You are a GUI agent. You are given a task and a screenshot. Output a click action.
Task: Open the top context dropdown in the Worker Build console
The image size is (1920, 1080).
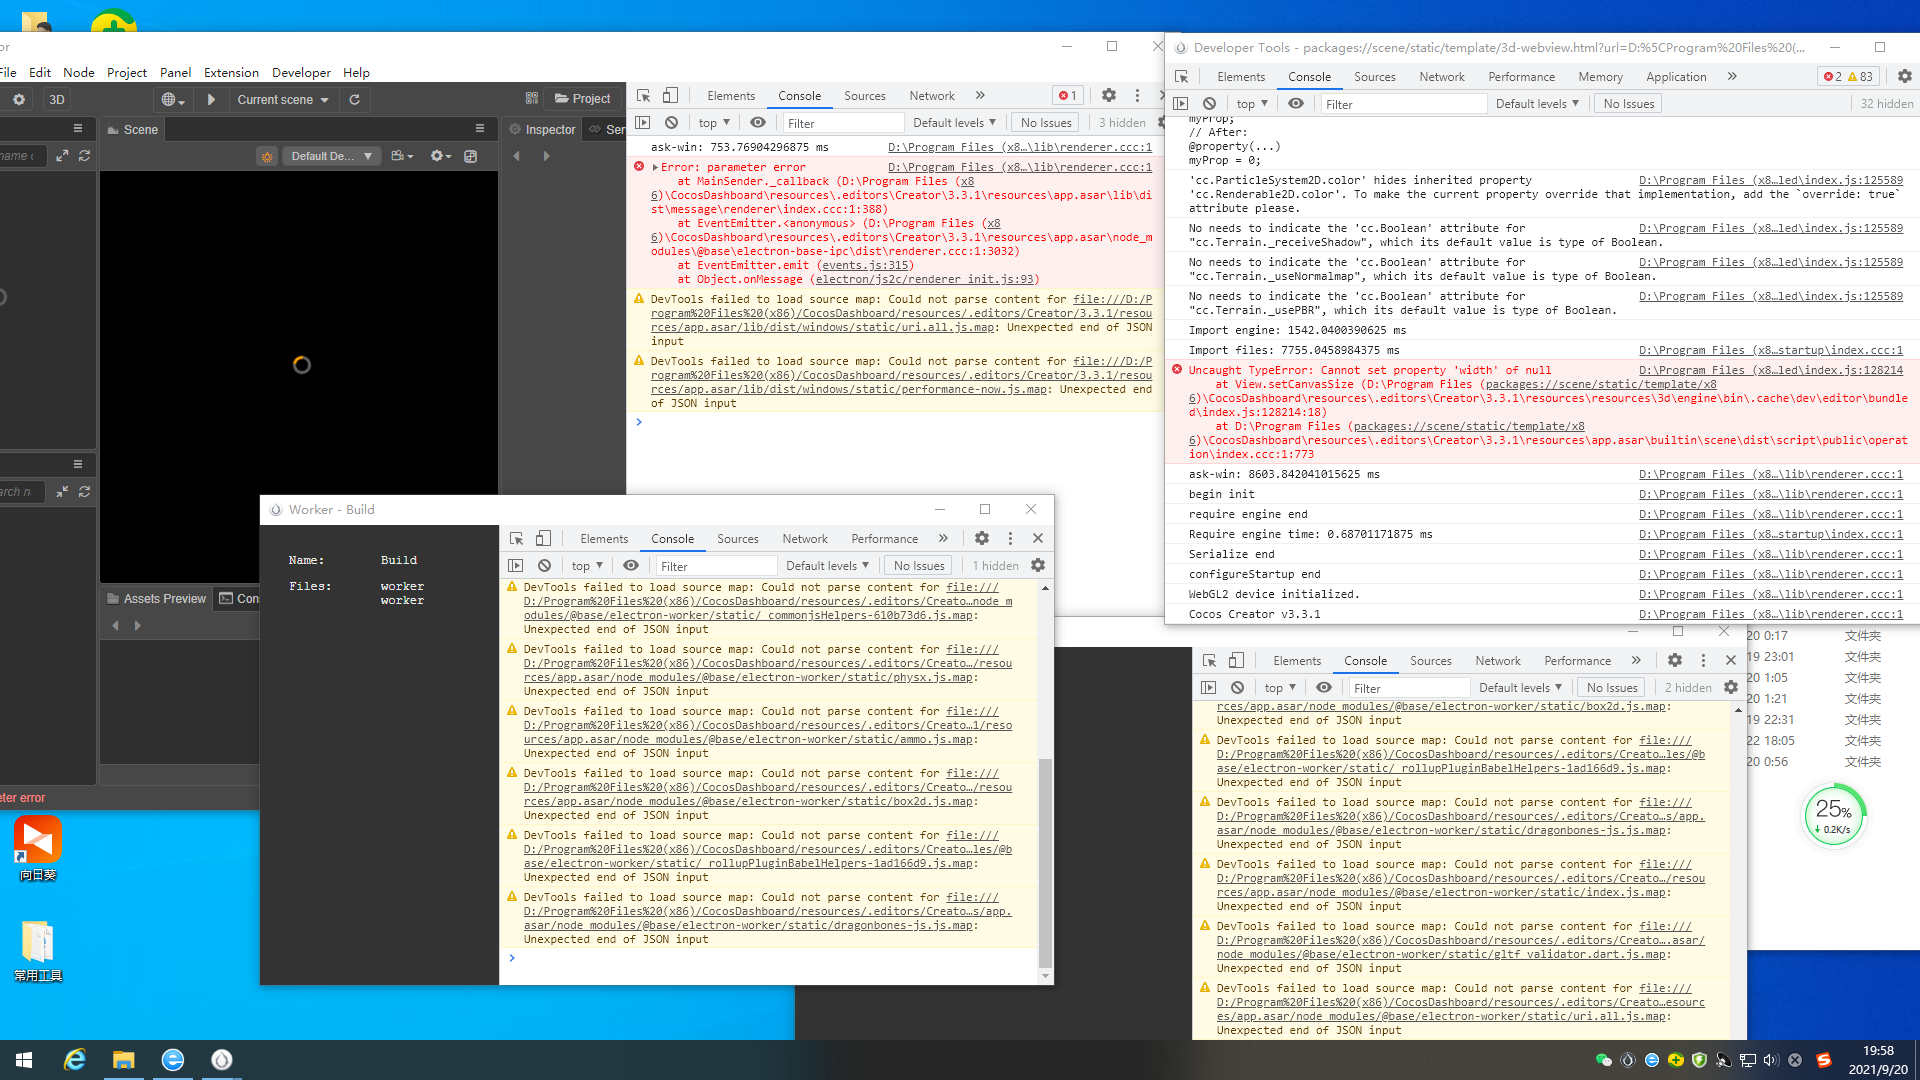coord(587,565)
